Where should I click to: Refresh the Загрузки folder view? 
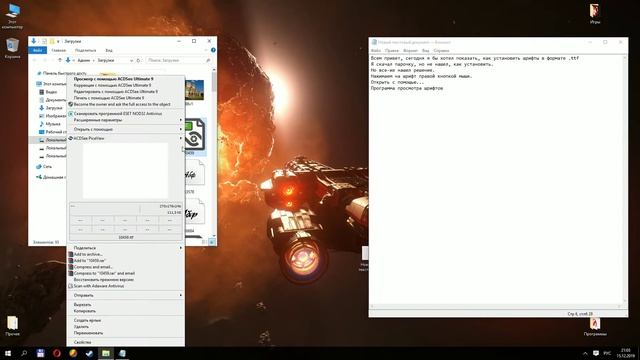point(138,60)
